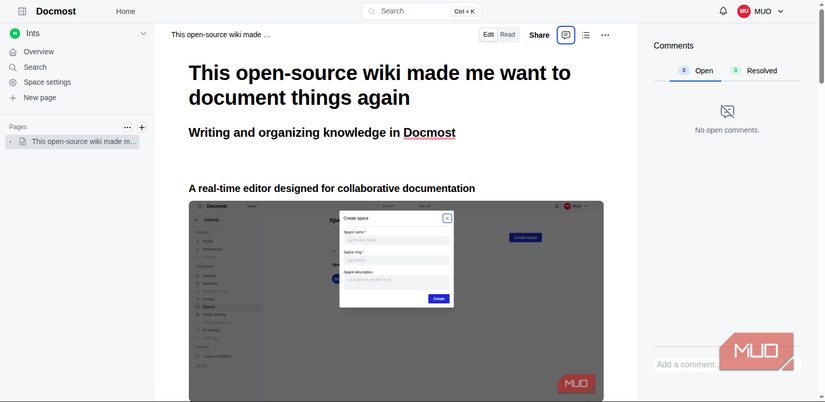Go to the Home menu item
The image size is (825, 402).
[x=126, y=11]
